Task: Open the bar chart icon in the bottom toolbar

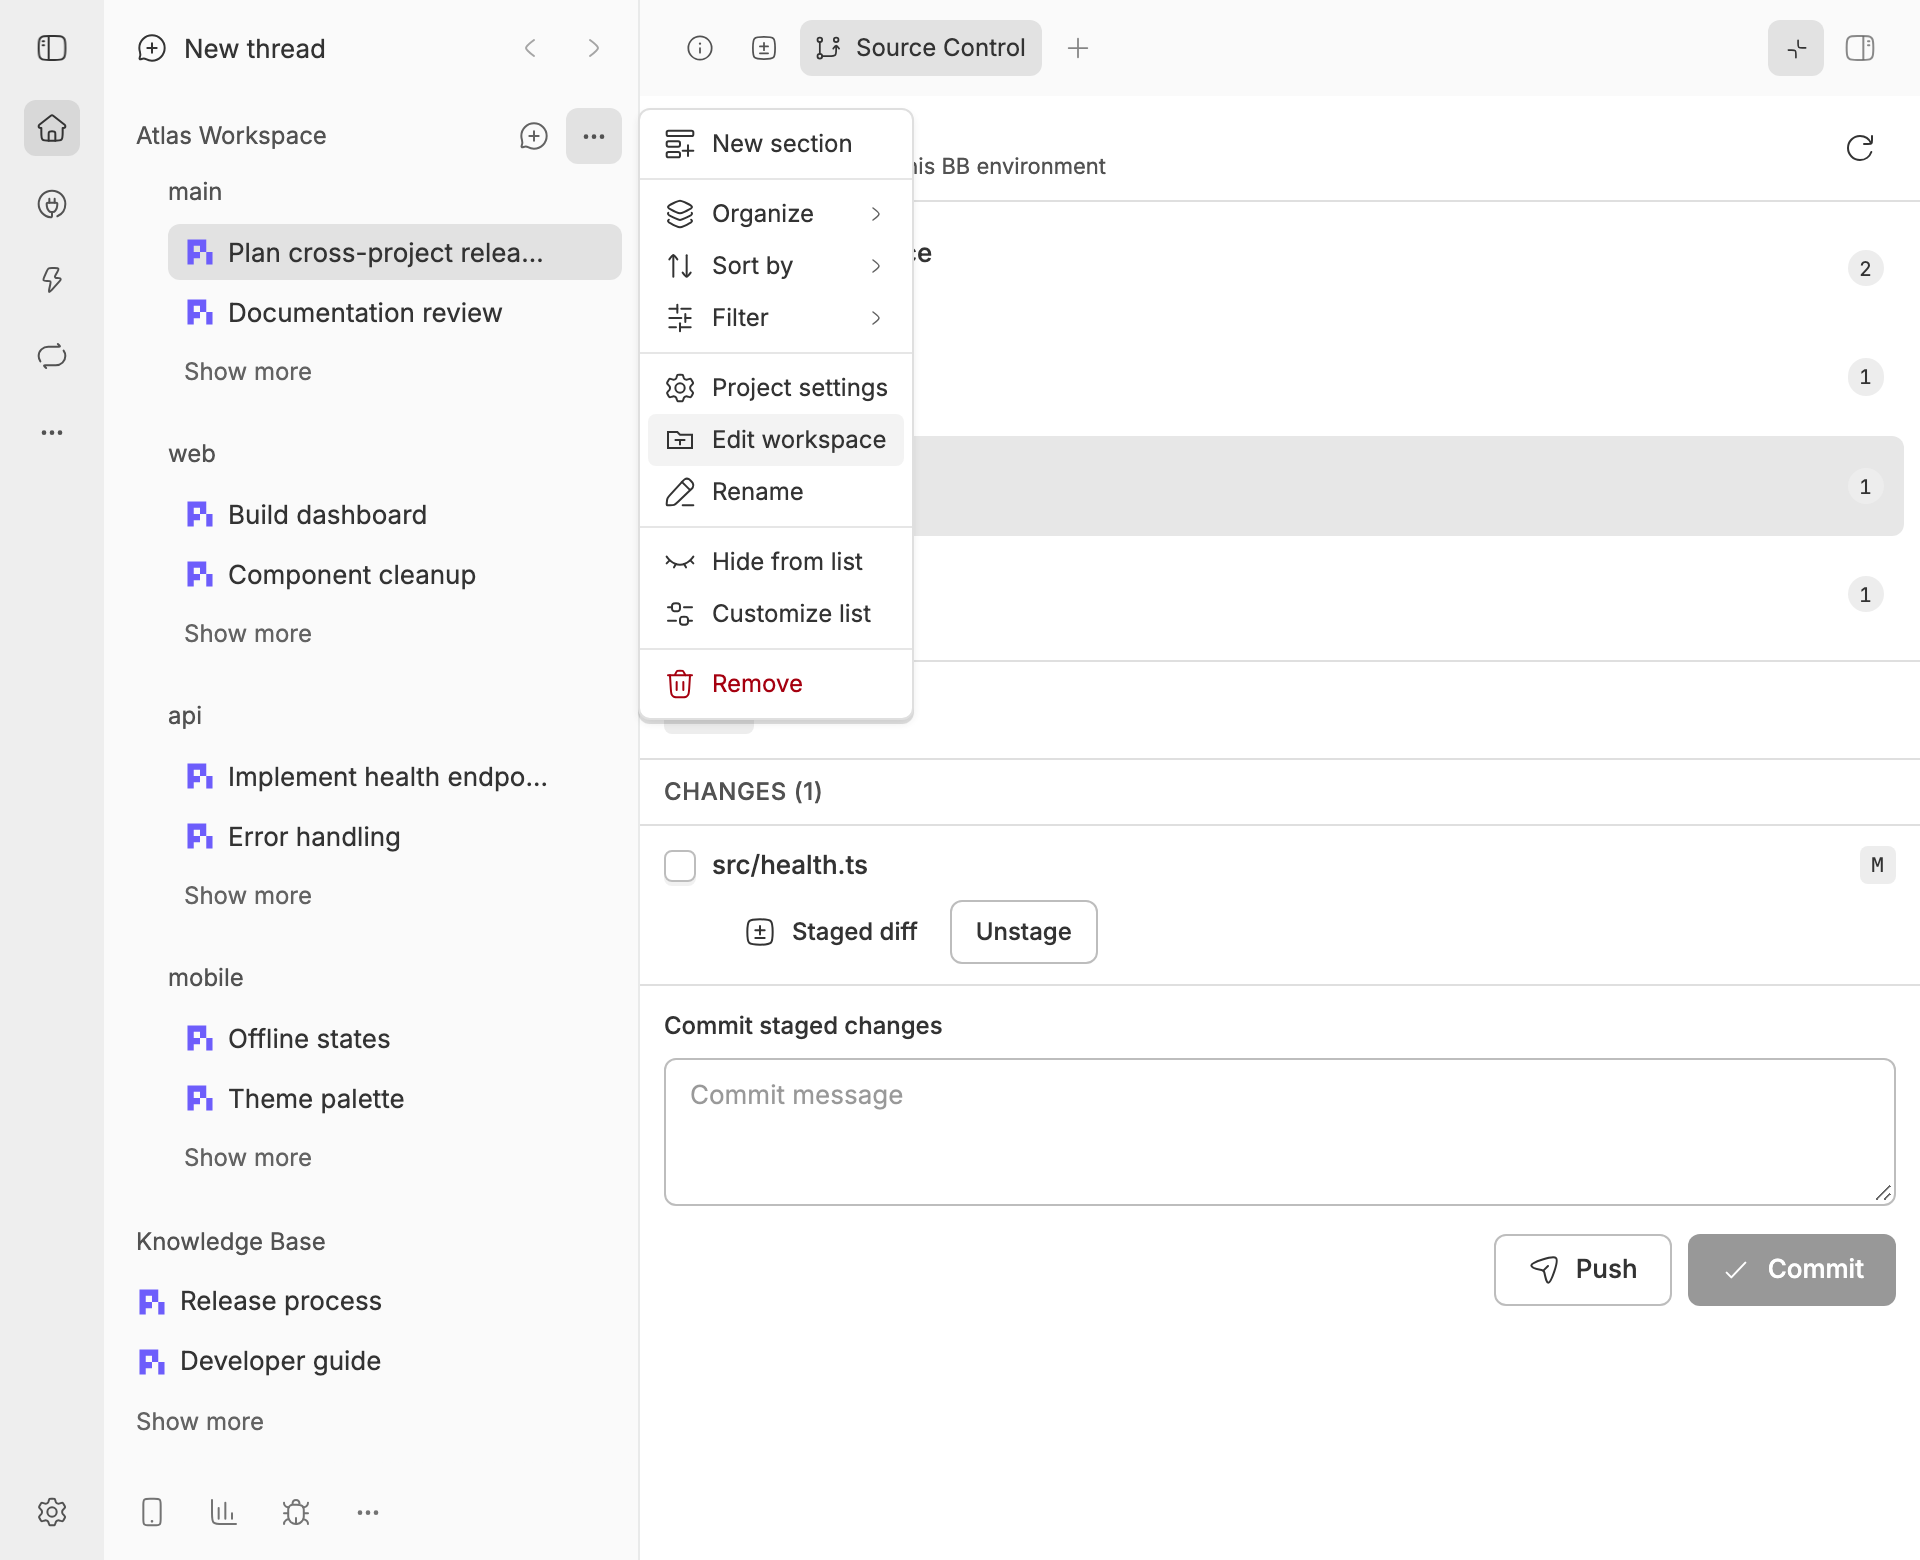Action: point(224,1512)
